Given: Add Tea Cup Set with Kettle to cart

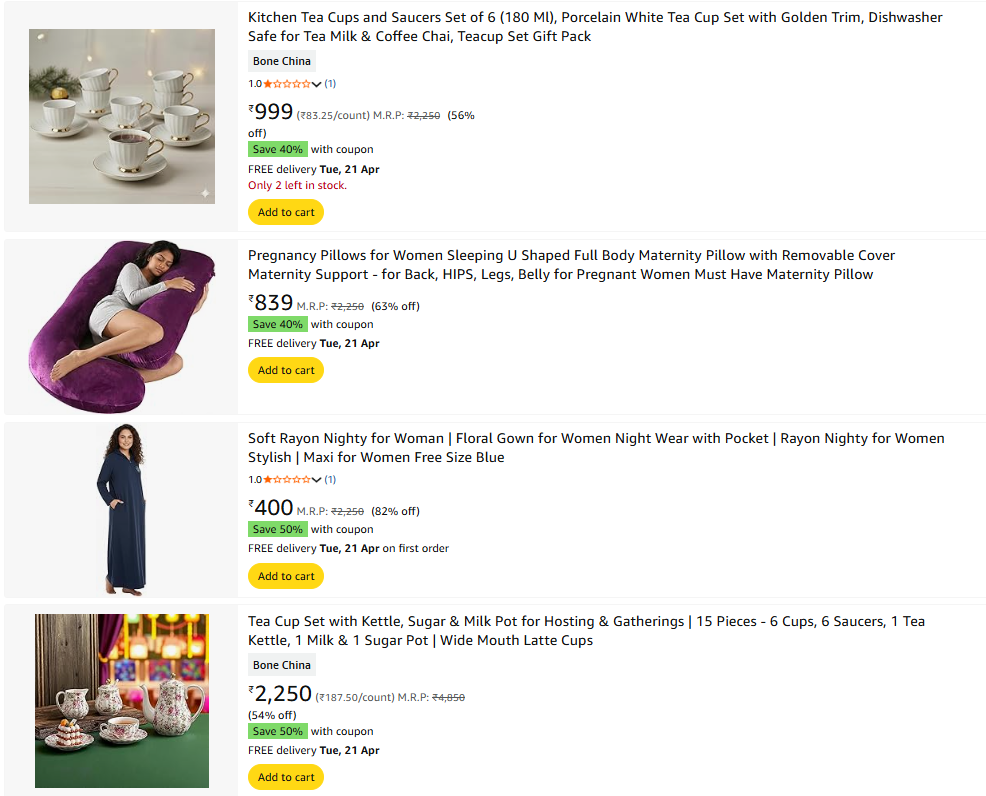Looking at the screenshot, I should [x=286, y=777].
